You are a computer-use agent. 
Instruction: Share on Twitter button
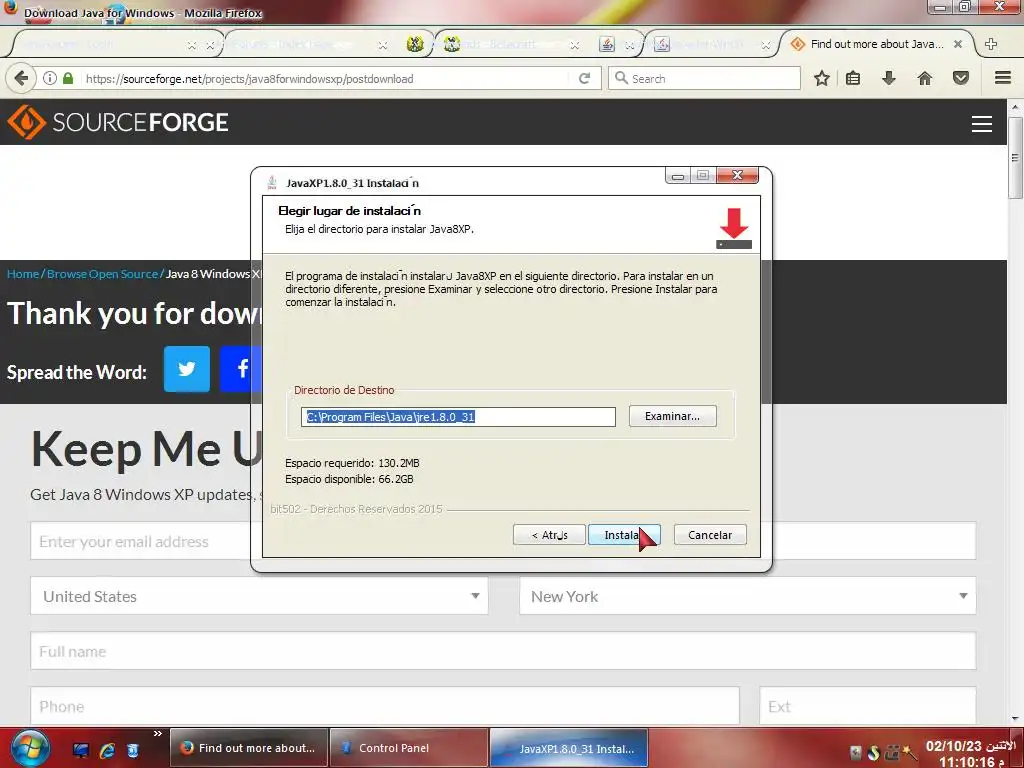(x=187, y=369)
